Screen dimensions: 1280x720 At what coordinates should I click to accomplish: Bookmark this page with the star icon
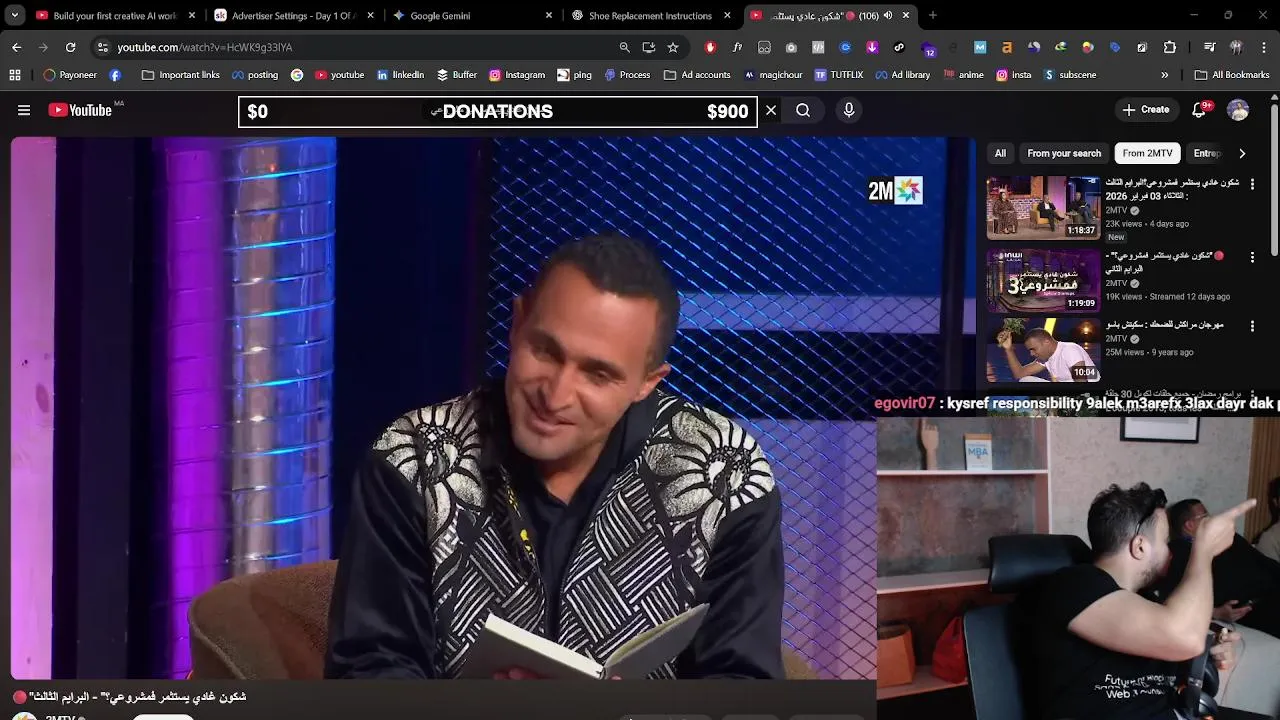673,47
